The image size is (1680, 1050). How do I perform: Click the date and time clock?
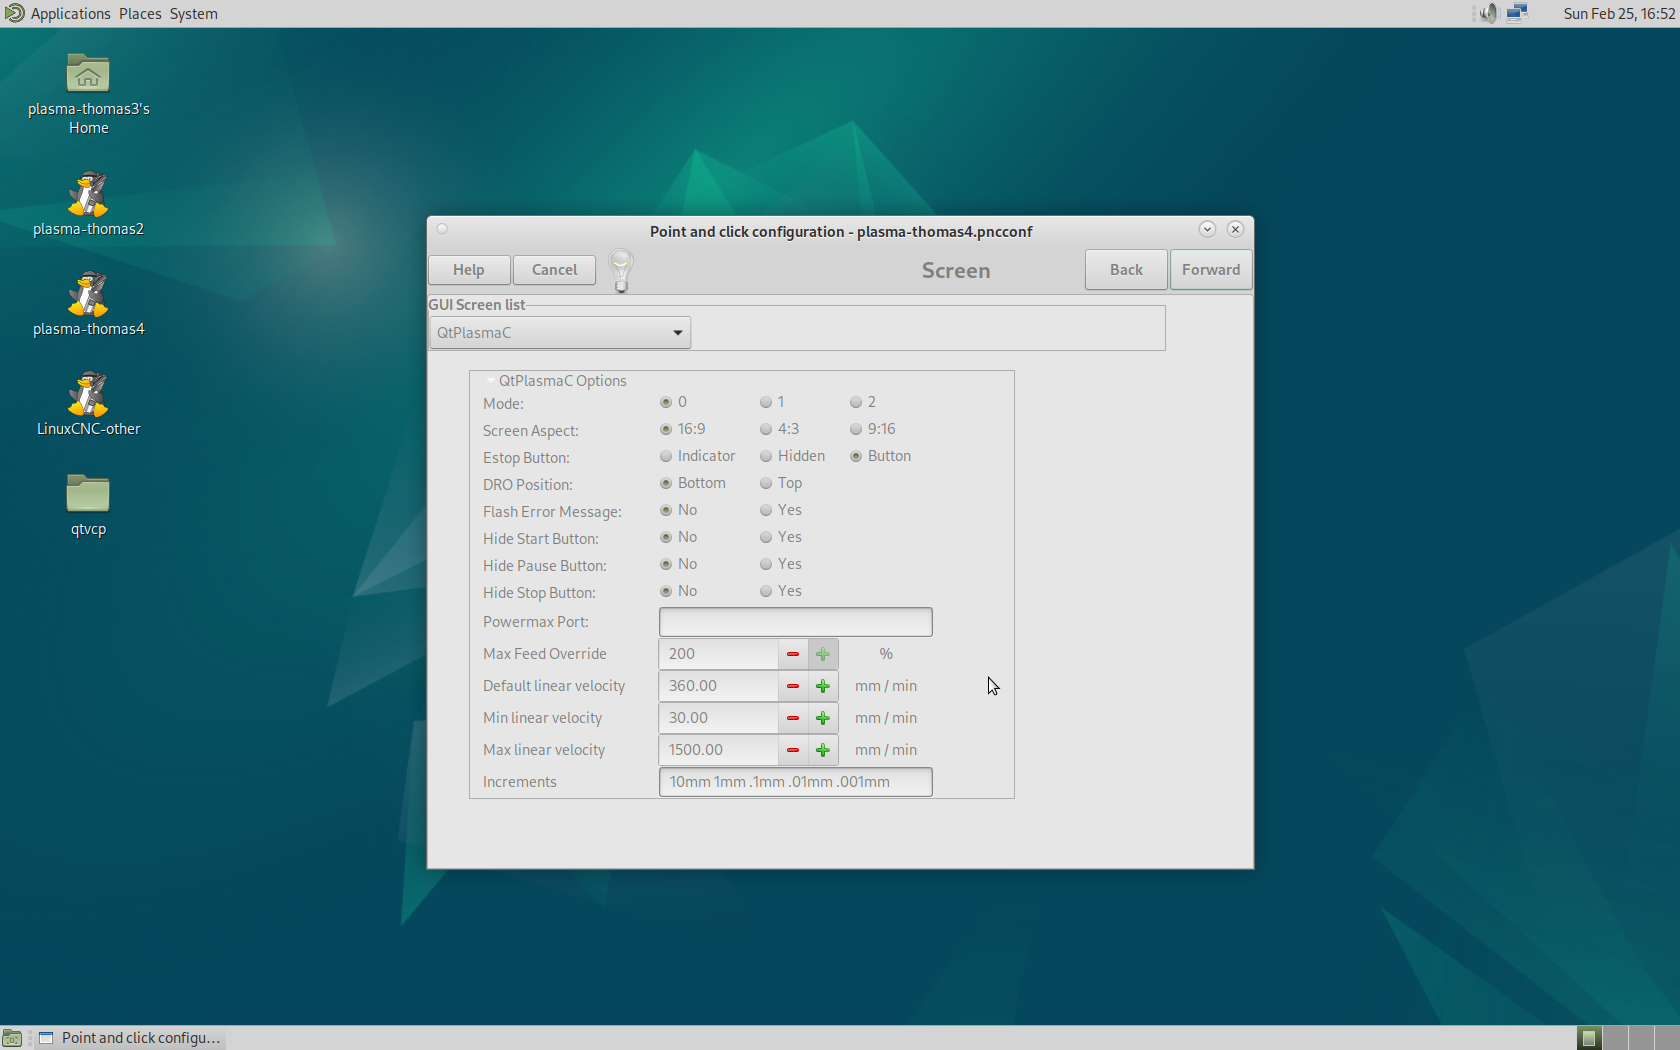click(1619, 13)
